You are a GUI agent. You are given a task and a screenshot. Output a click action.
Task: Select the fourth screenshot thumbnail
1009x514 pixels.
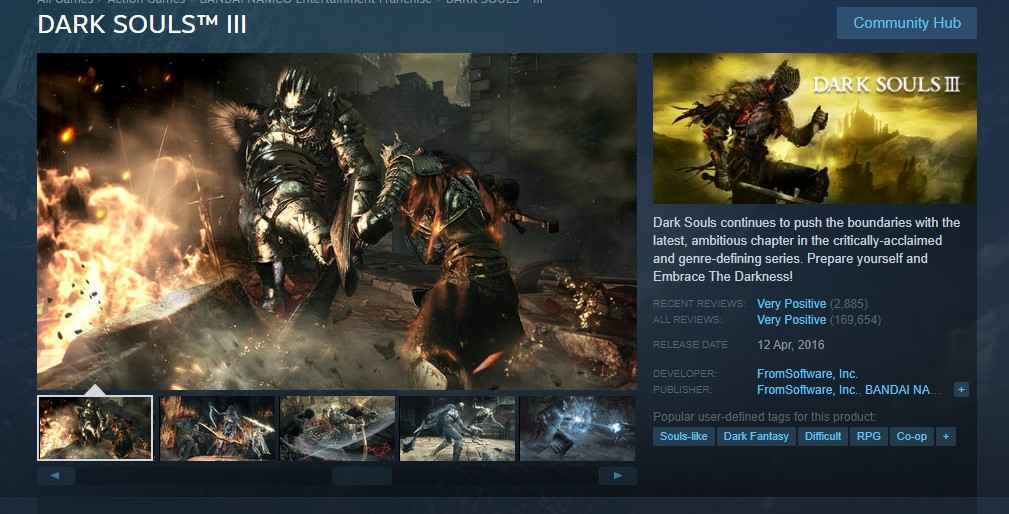click(458, 428)
